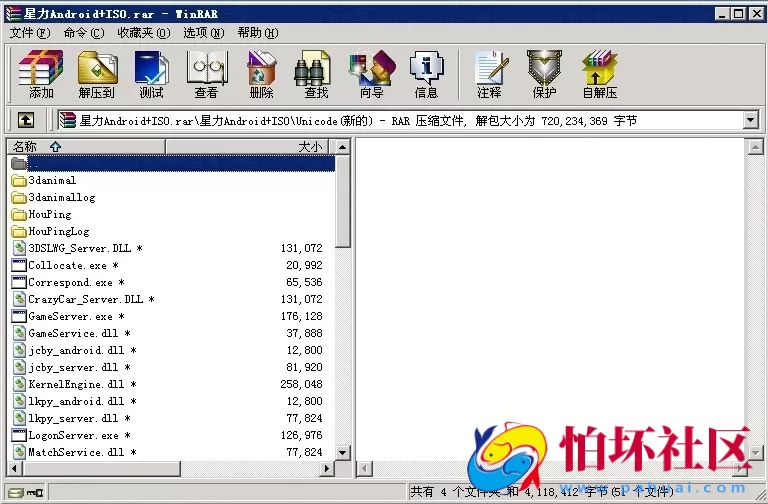768x504 pixels.
Task: Open the 选项(N) menu
Action: [x=203, y=32]
